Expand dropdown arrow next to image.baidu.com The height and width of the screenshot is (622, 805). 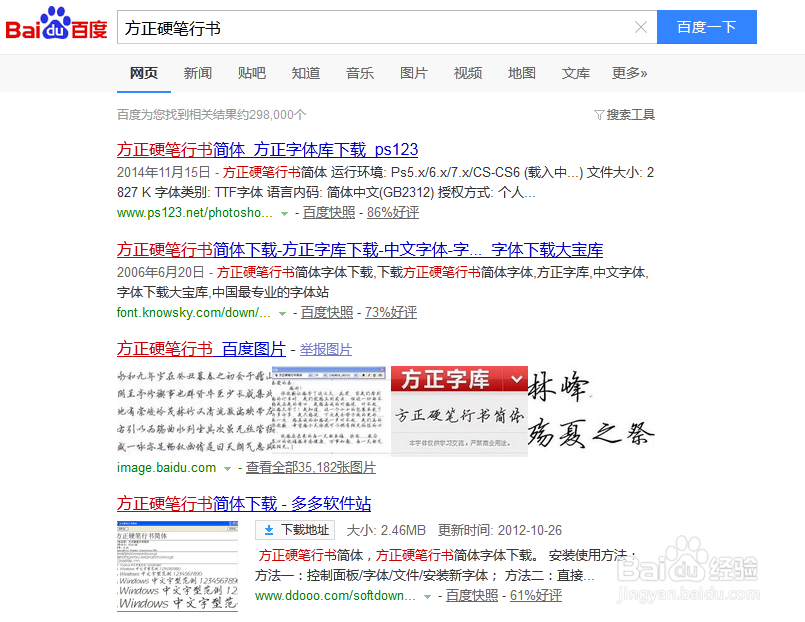click(x=227, y=469)
